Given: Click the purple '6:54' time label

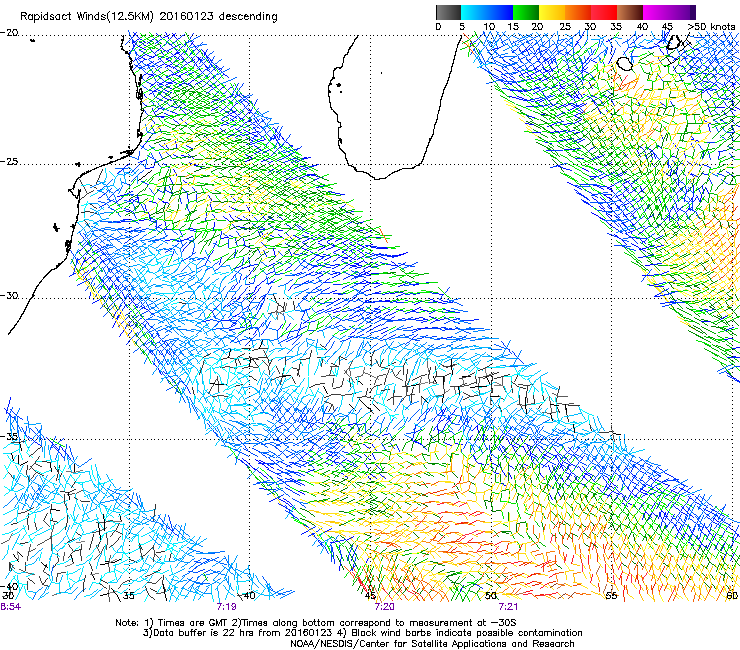Looking at the screenshot, I should pyautogui.click(x=10, y=607).
